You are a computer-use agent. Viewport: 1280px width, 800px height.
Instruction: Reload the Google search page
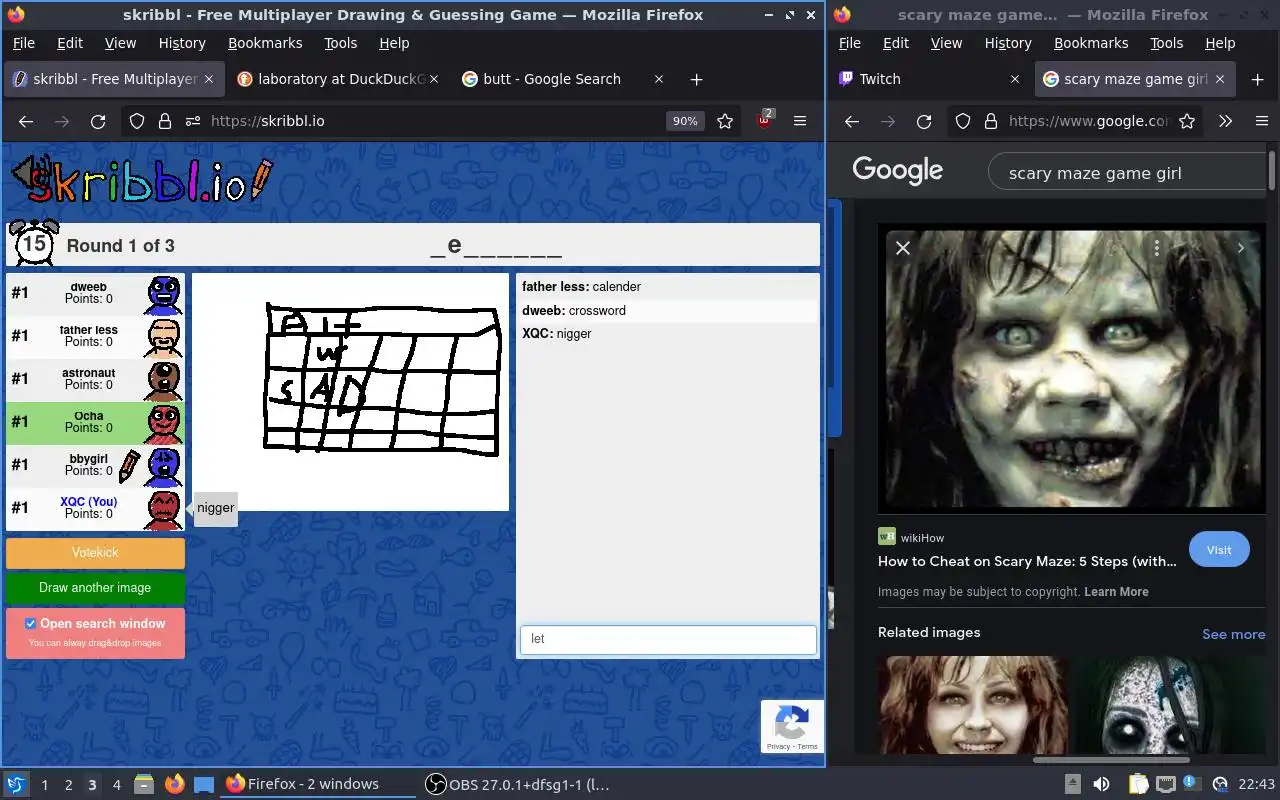point(924,121)
